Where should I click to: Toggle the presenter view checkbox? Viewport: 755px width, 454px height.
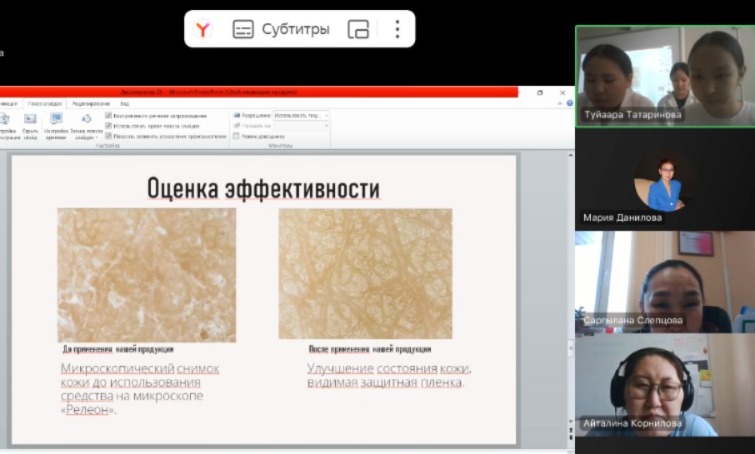236,135
